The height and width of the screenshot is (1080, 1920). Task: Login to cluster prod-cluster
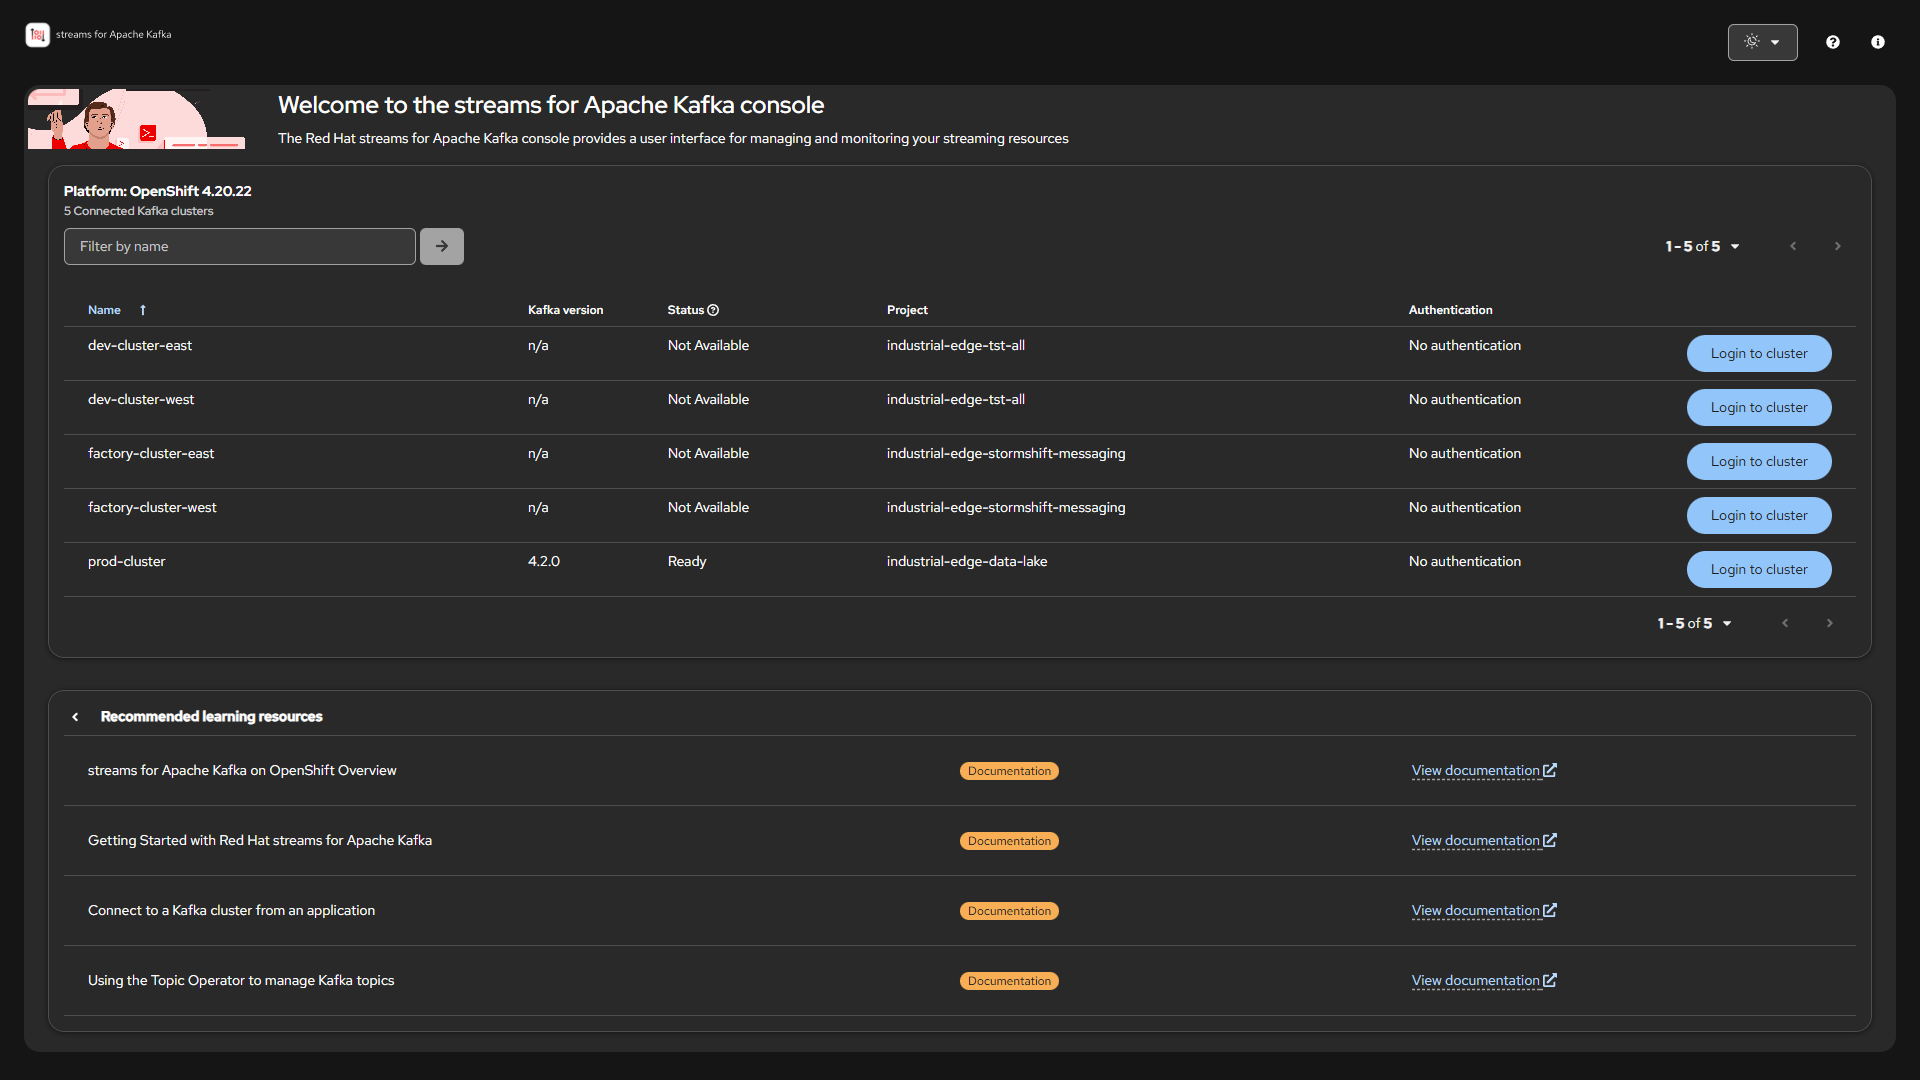point(1759,569)
